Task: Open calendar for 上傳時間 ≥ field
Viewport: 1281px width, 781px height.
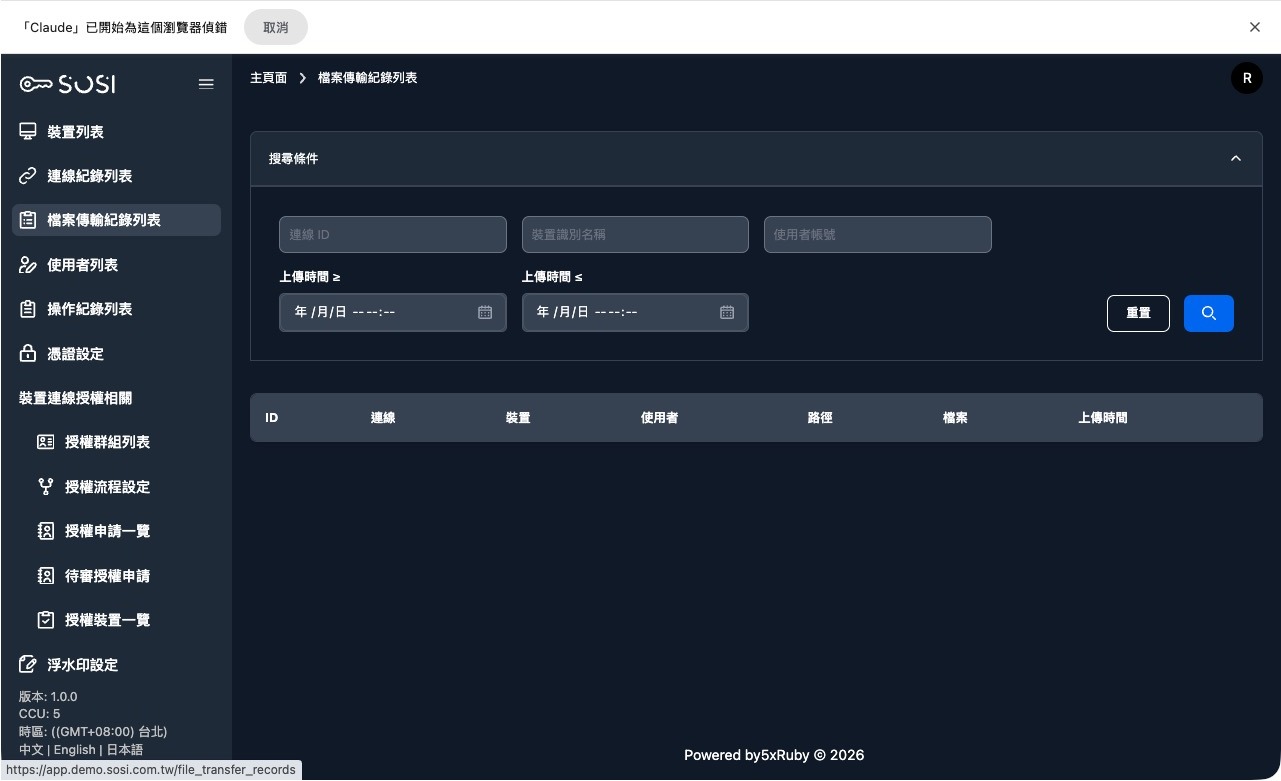Action: click(x=485, y=312)
